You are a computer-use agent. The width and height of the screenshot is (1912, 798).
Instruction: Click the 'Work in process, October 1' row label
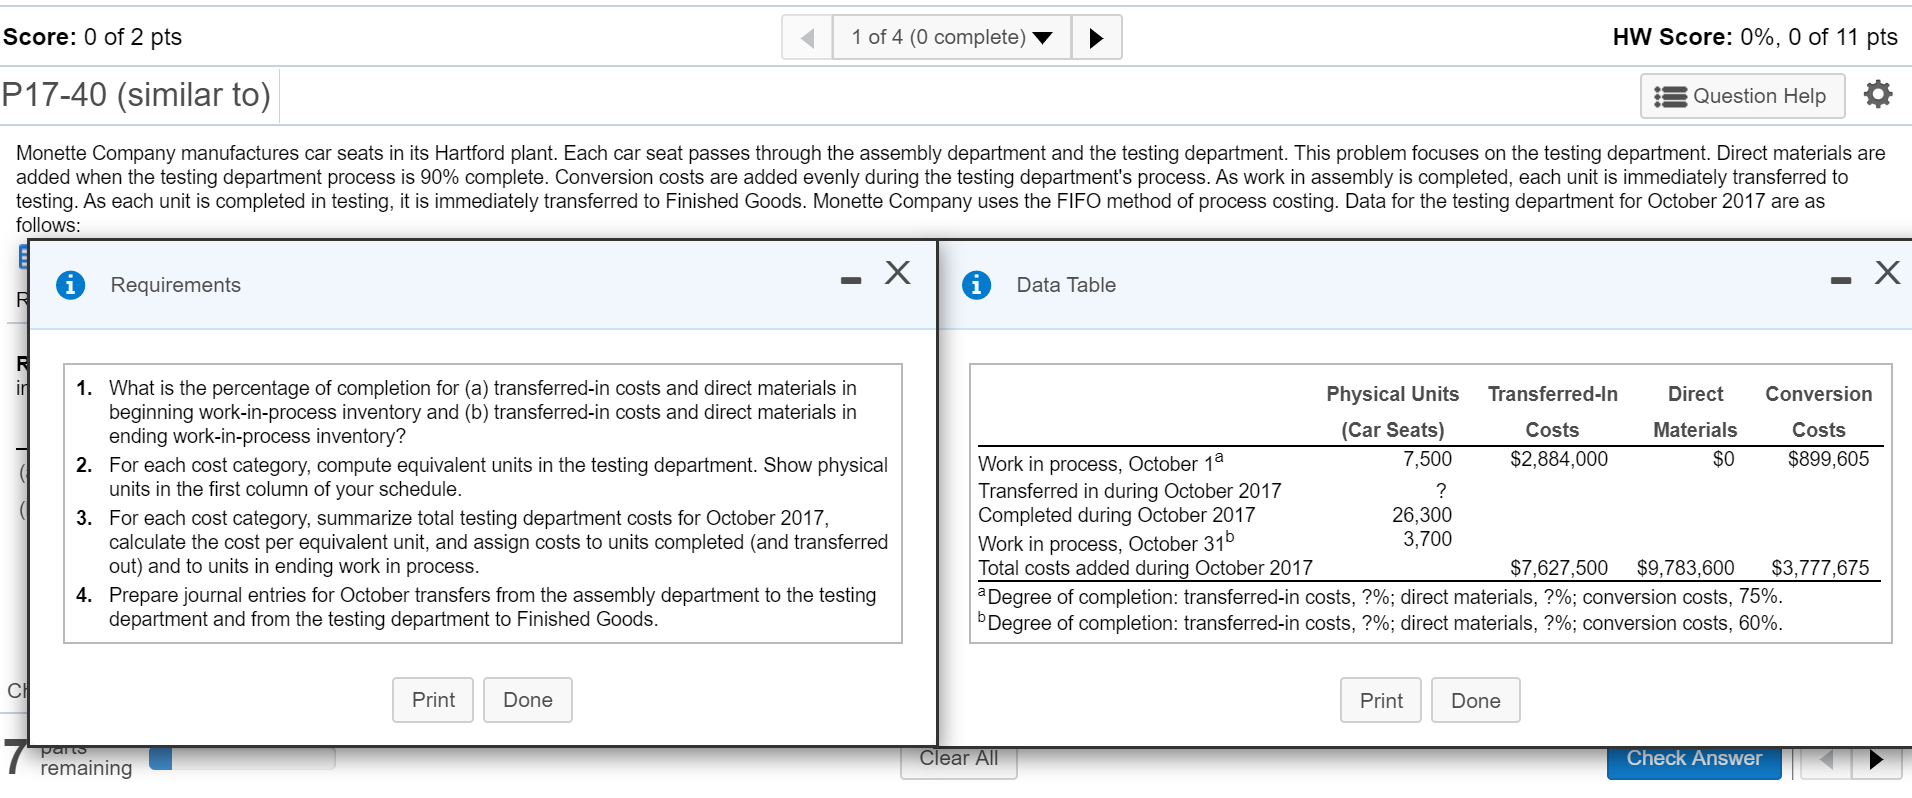1100,463
